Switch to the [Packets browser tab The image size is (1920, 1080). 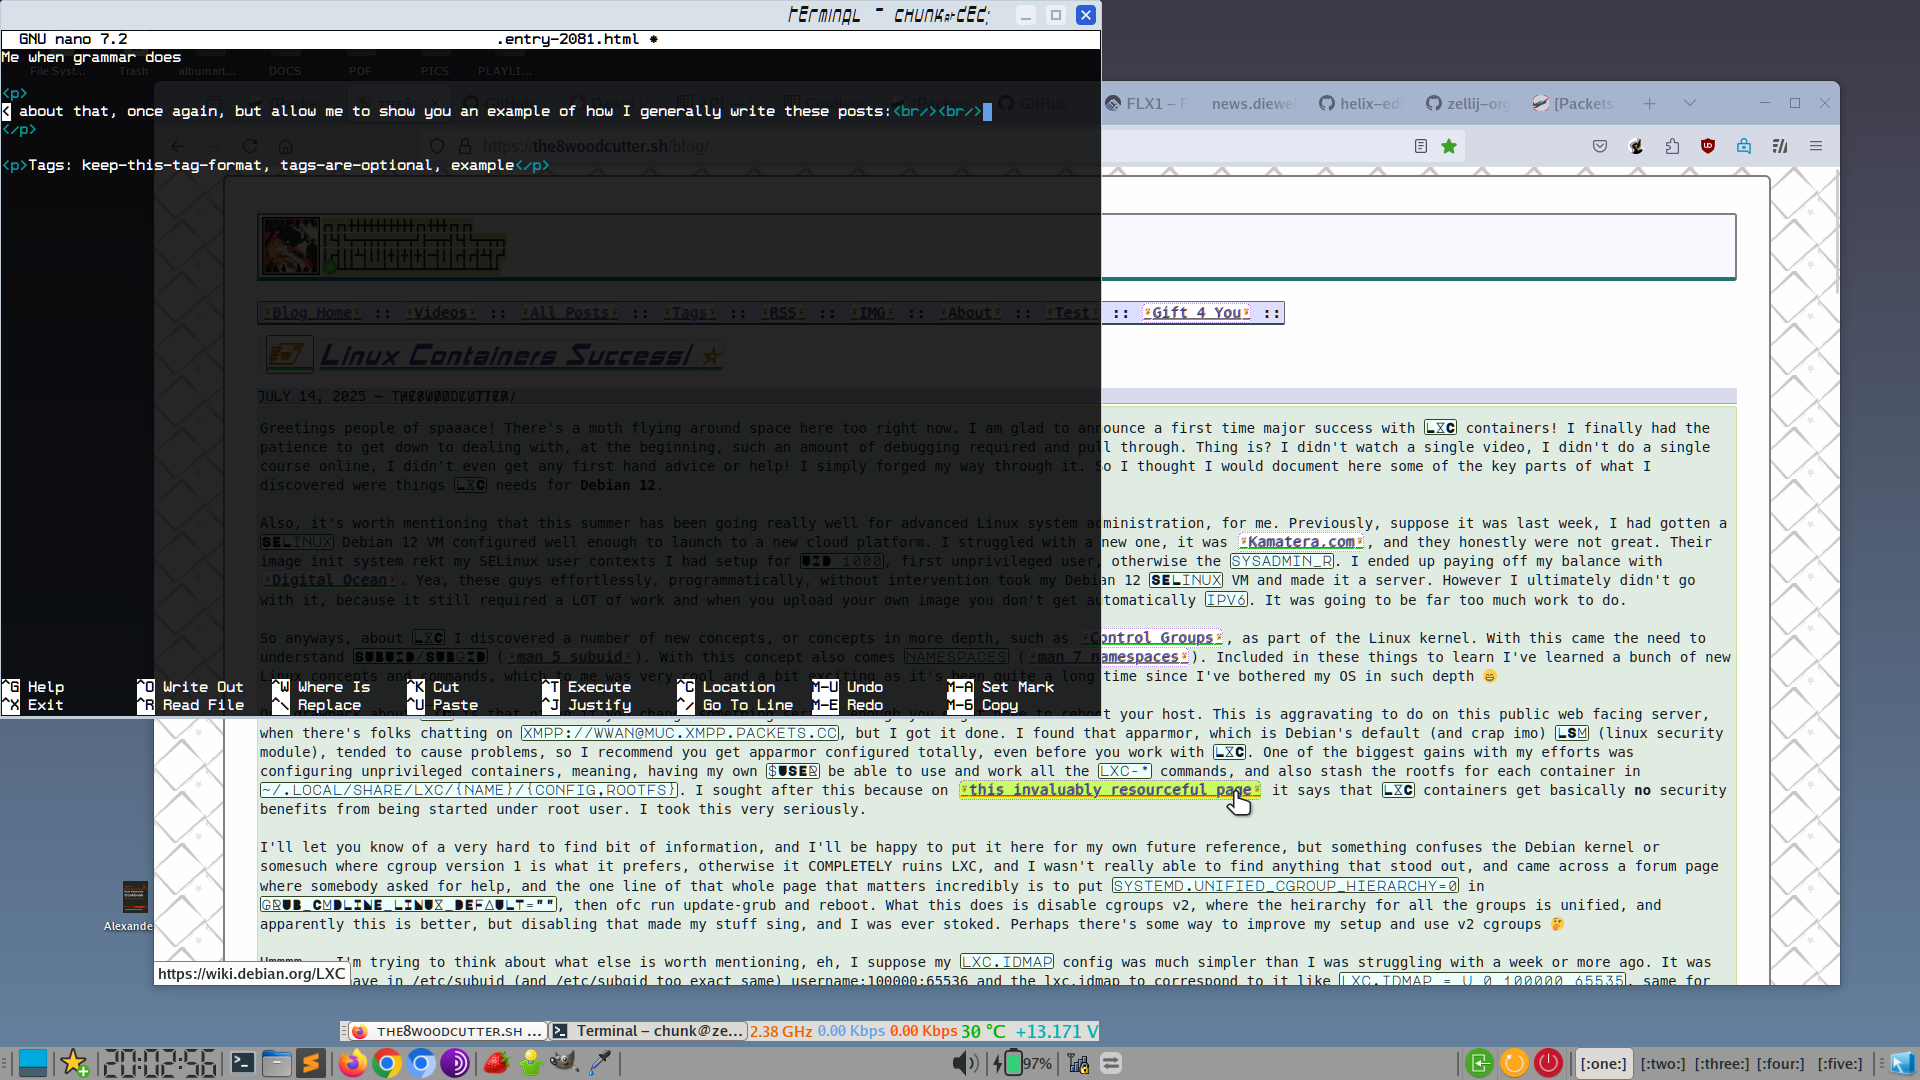pos(1573,104)
